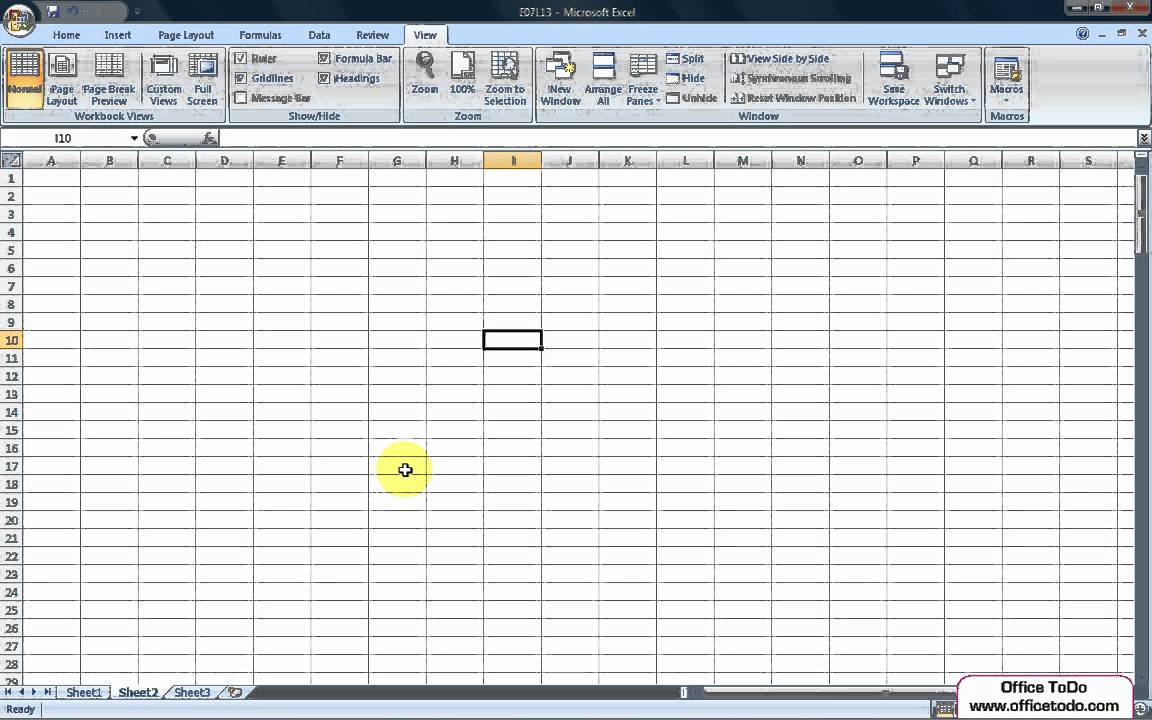Select row 20 header
Screen dimensions: 1152x720
click(x=12, y=520)
